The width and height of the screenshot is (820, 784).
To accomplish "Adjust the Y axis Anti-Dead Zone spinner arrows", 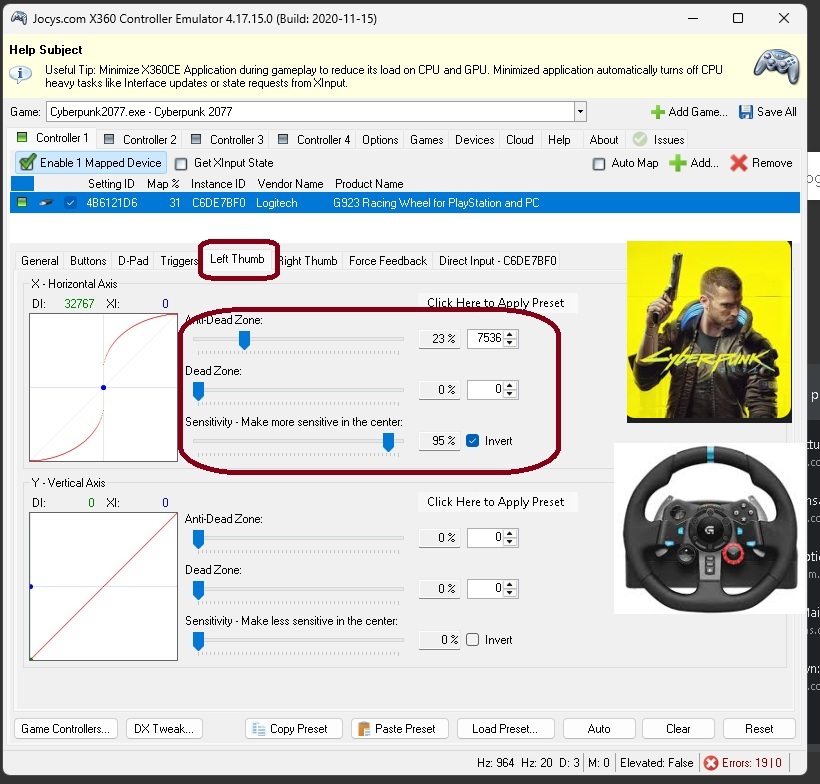I will click(x=510, y=538).
